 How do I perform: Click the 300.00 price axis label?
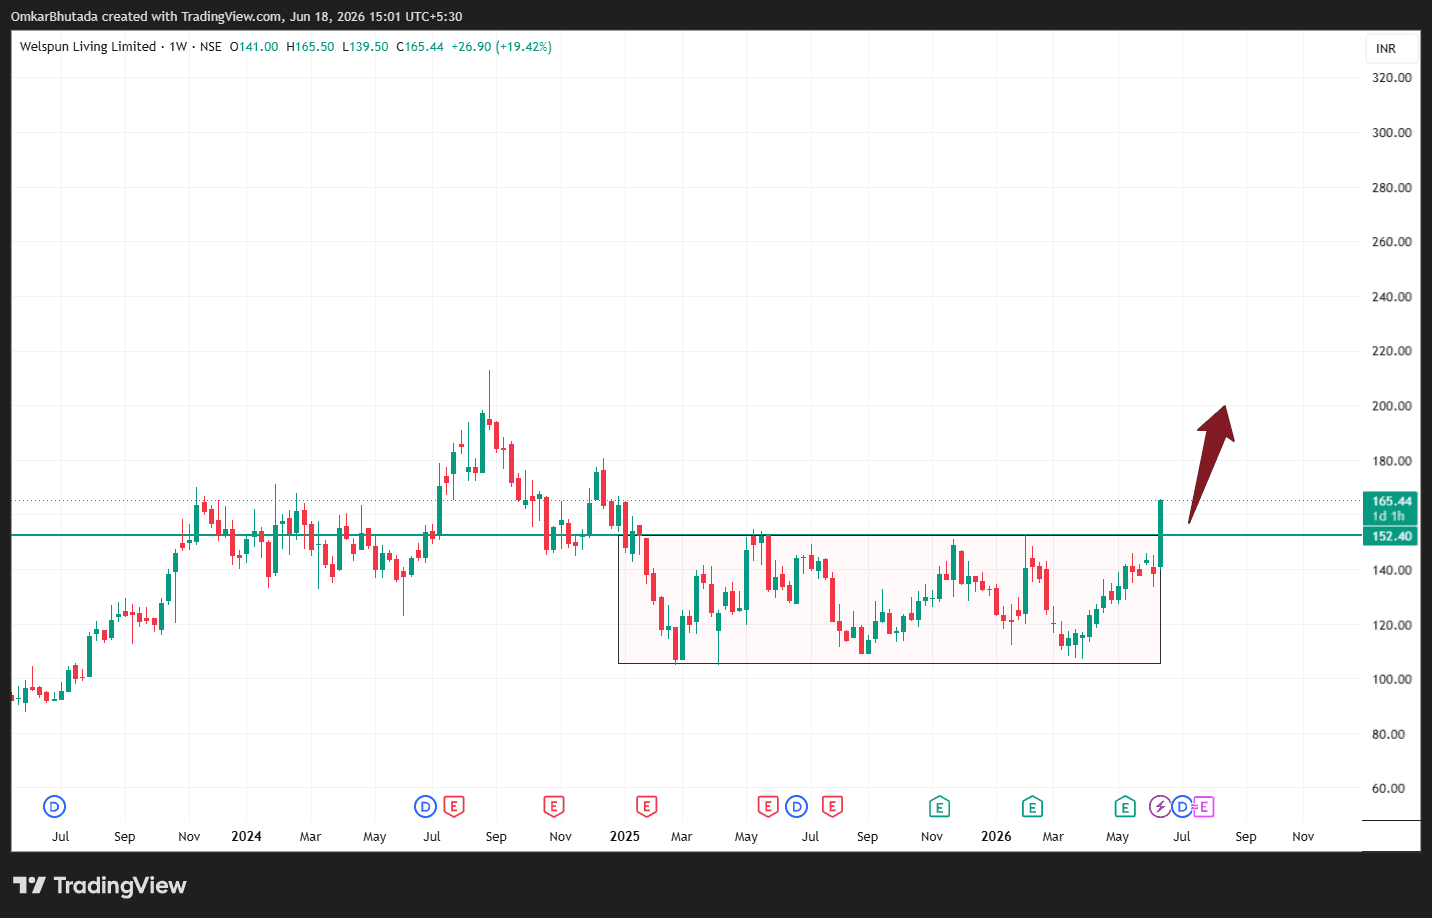tap(1392, 133)
